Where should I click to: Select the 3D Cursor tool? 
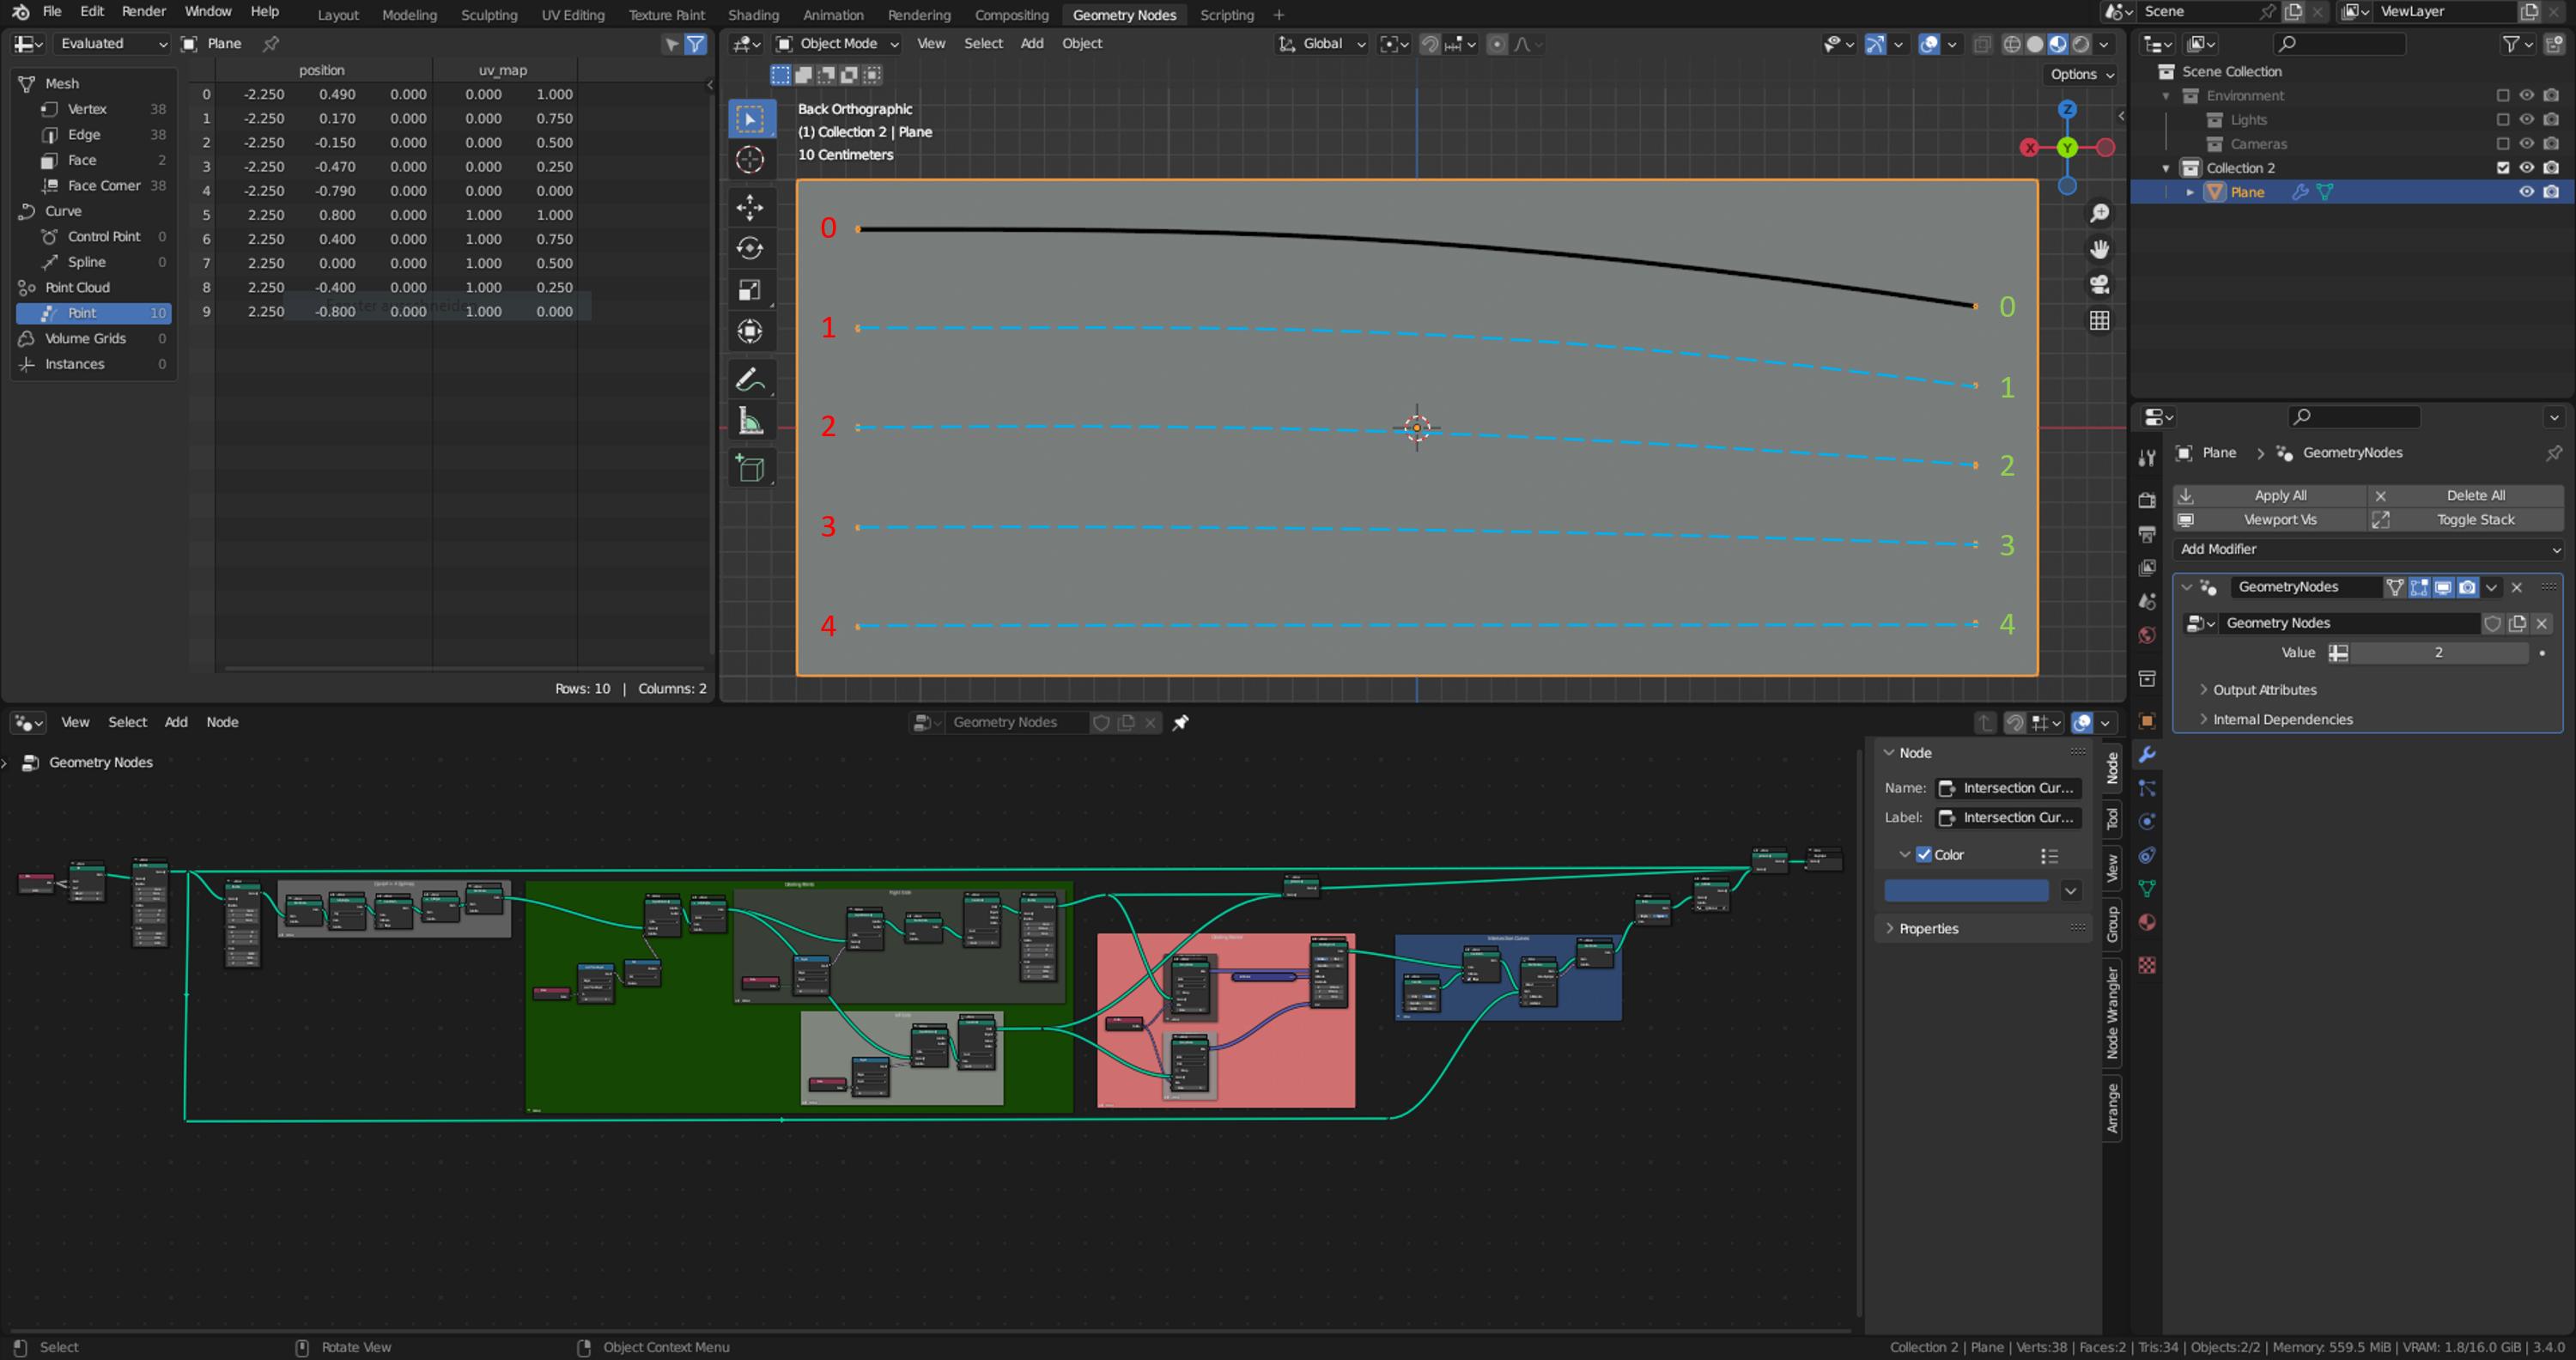click(749, 160)
